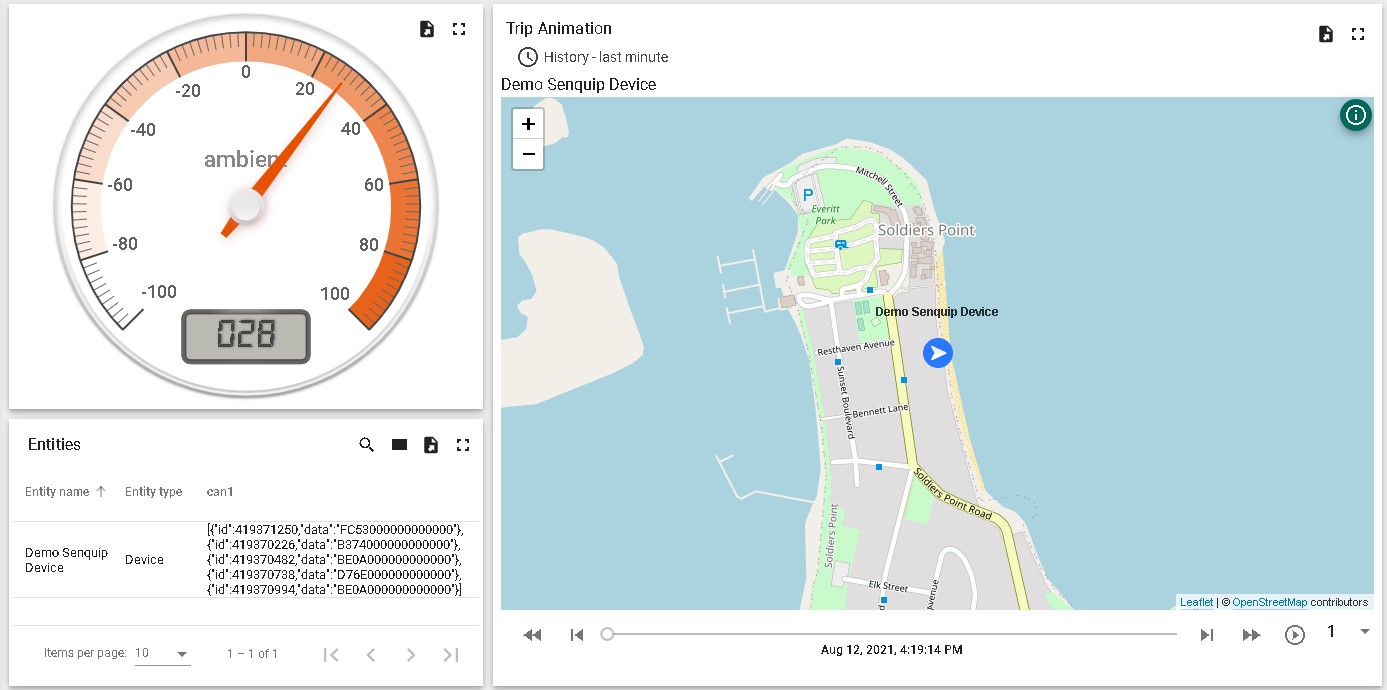Open items per page dropdown
This screenshot has width=1387, height=690.
coord(162,654)
